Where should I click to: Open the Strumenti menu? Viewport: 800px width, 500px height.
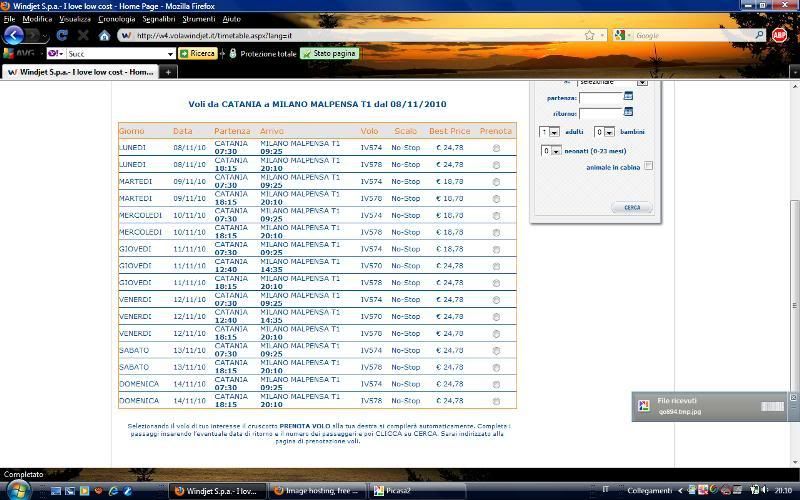pos(198,19)
